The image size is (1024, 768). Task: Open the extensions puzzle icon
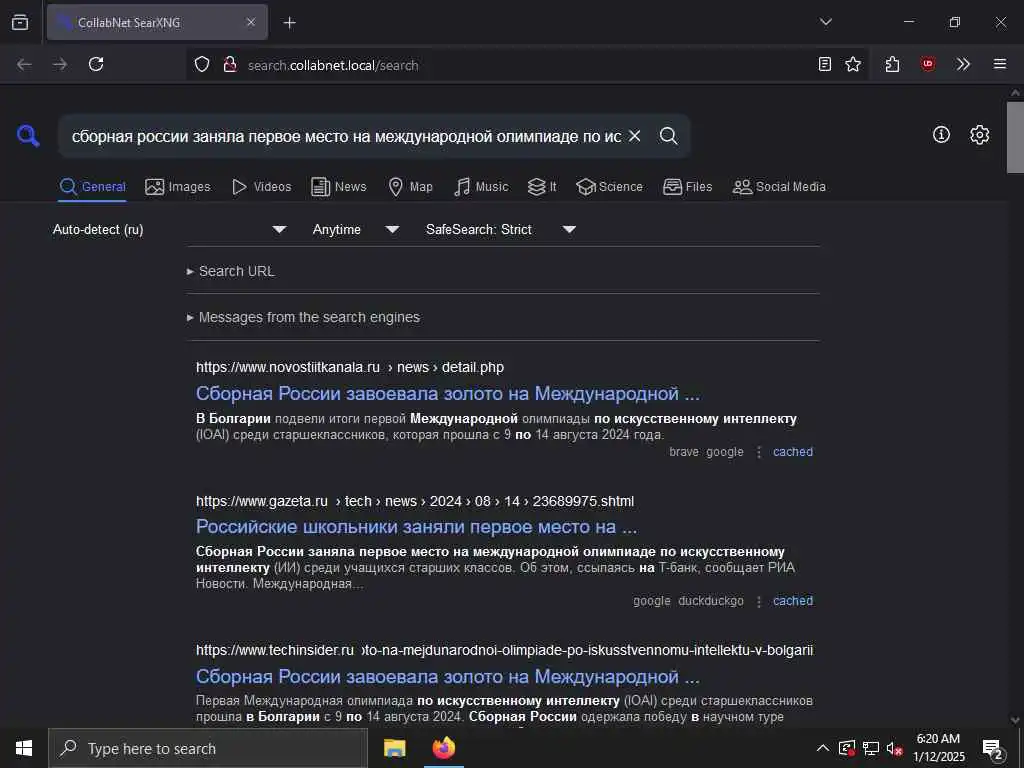892,64
